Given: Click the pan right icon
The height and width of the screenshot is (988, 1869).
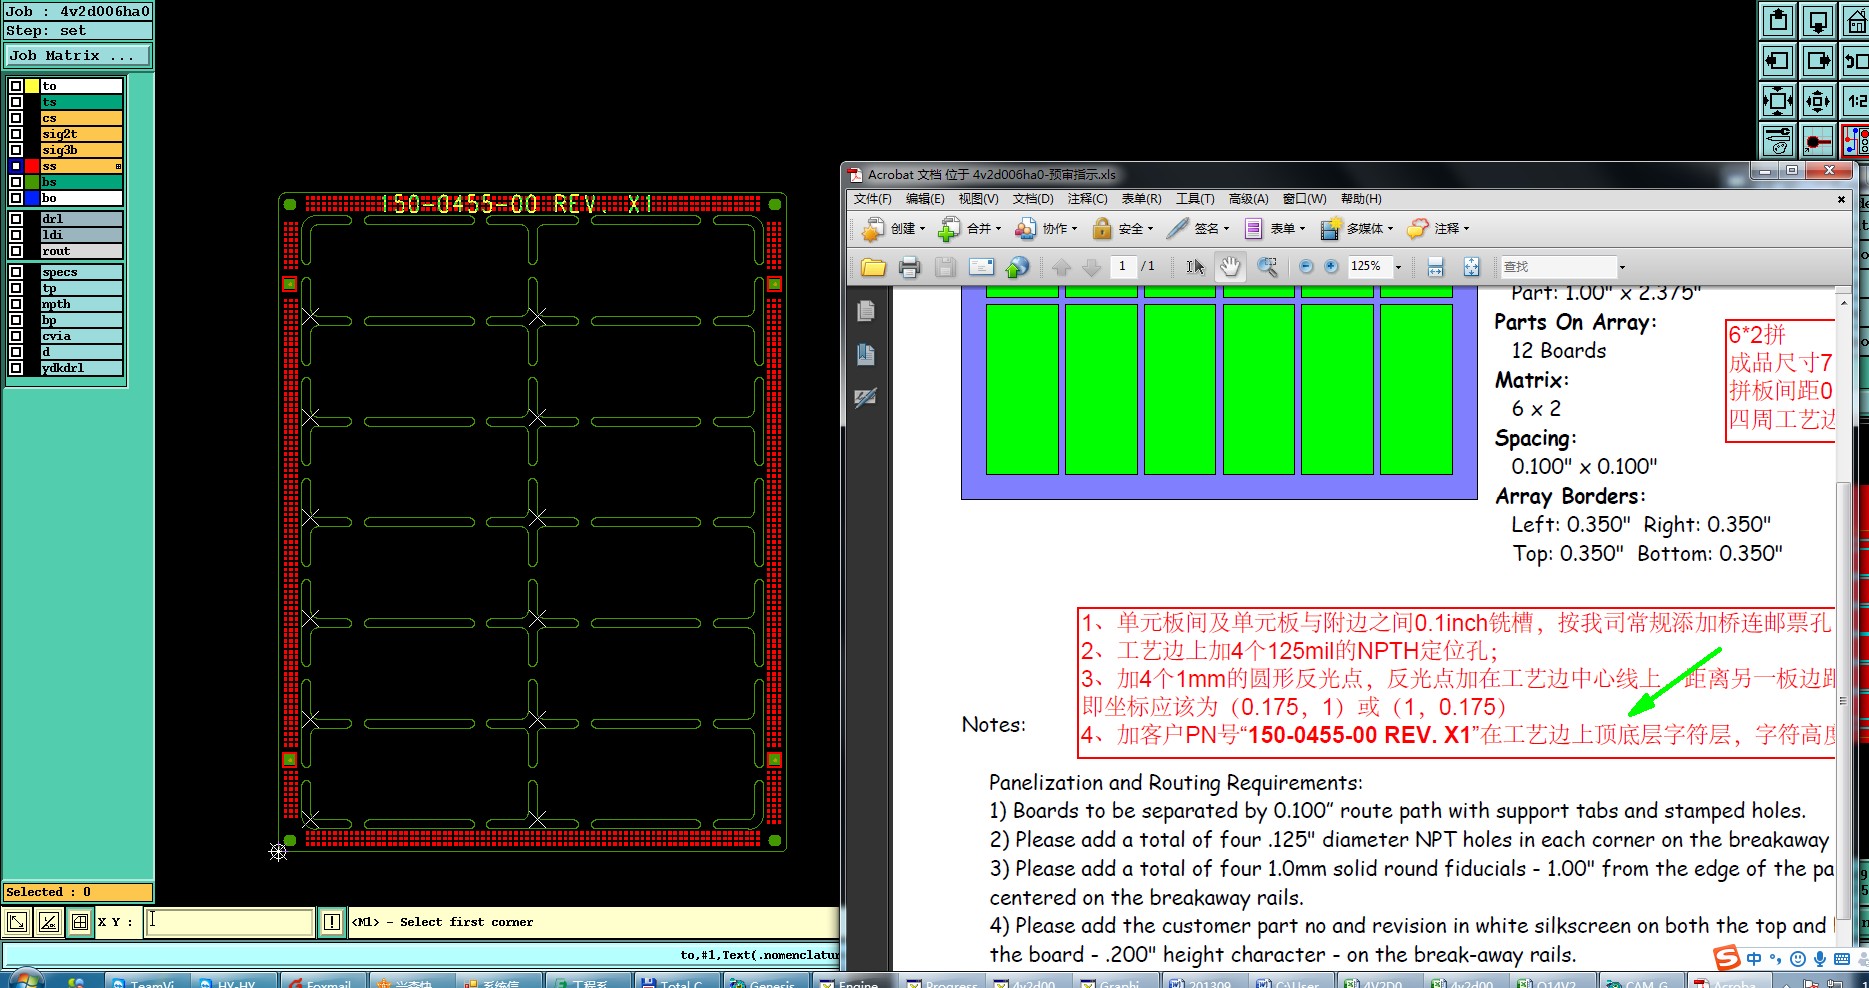Looking at the screenshot, I should pos(1818,60).
